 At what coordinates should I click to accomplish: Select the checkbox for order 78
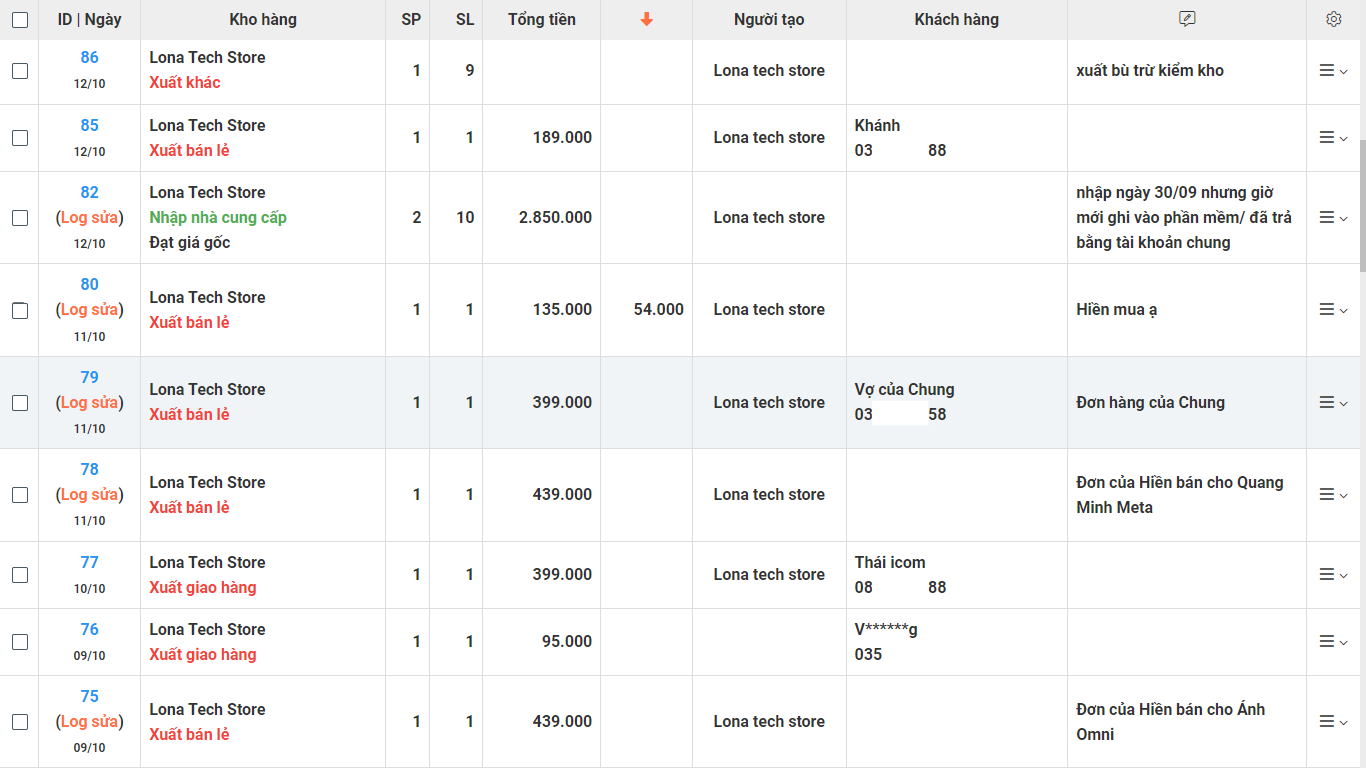(20, 495)
